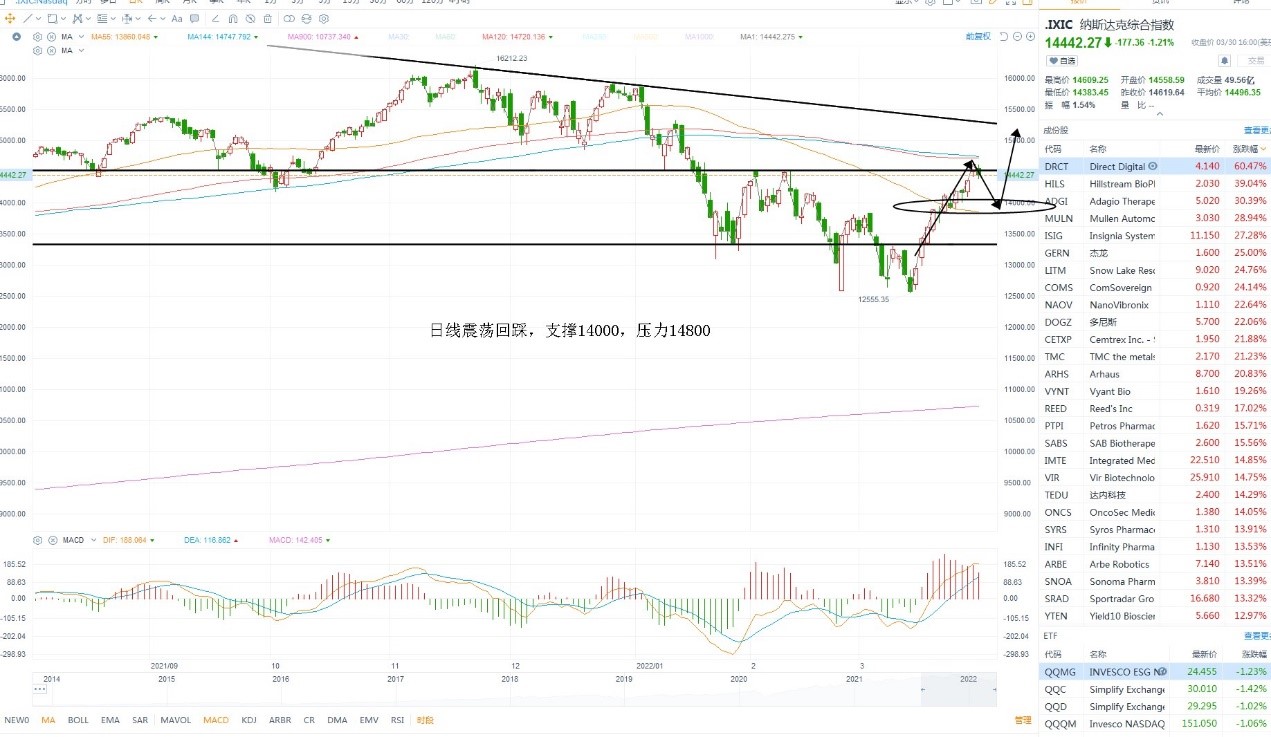Open MULN Mullen Automotive row
Screen dimensions: 1271x737
coord(1155,218)
